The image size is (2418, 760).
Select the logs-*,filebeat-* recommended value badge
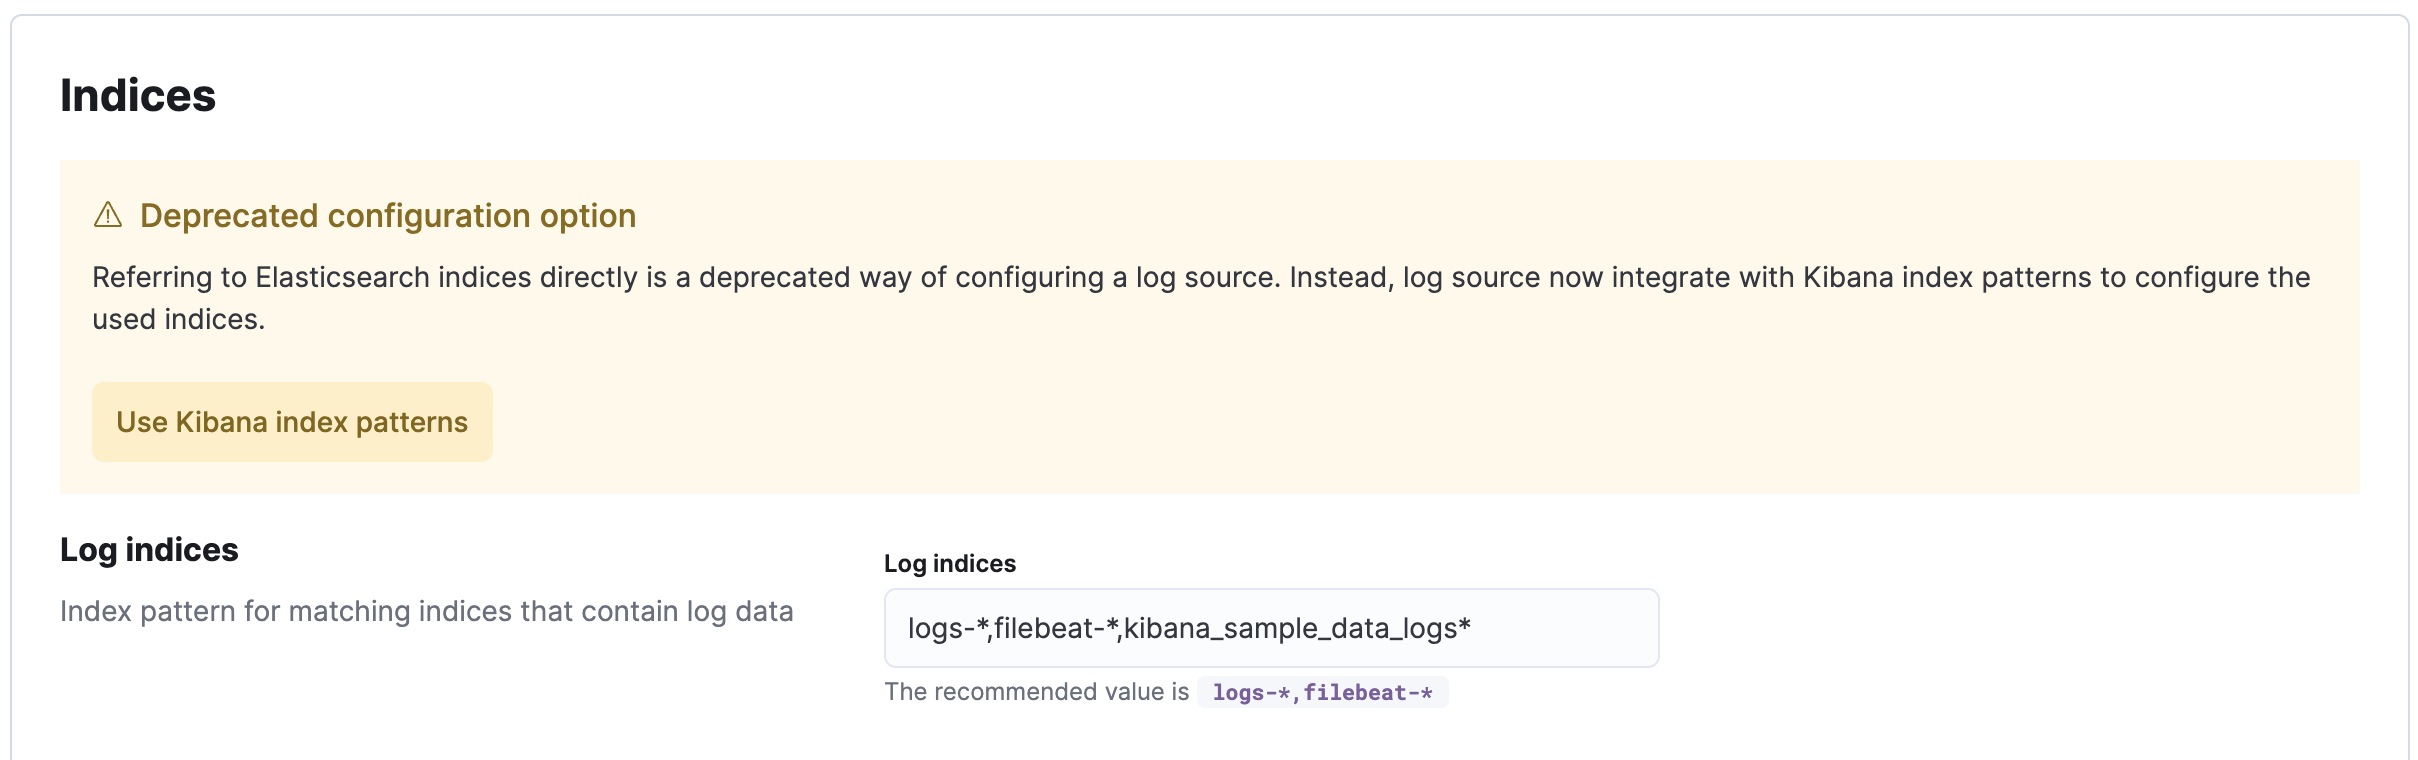1321,692
